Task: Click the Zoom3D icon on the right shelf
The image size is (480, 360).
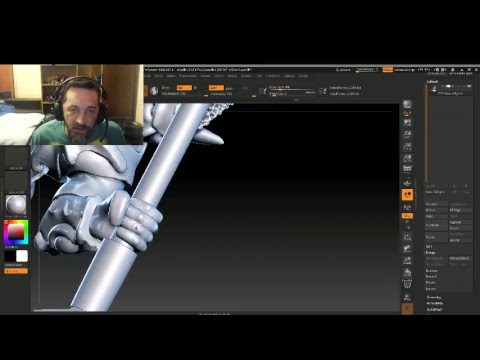Action: pyautogui.click(x=407, y=261)
